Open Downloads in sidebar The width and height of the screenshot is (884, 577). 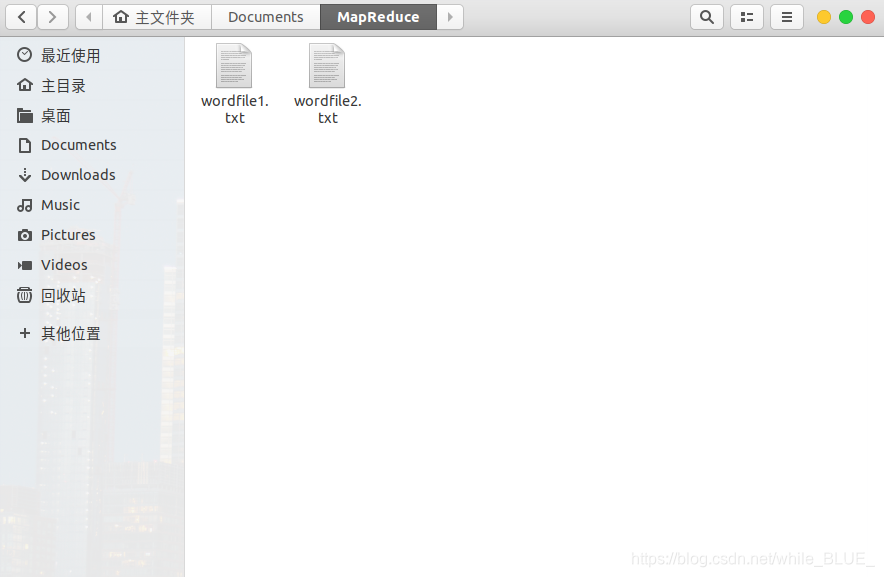(x=92, y=175)
